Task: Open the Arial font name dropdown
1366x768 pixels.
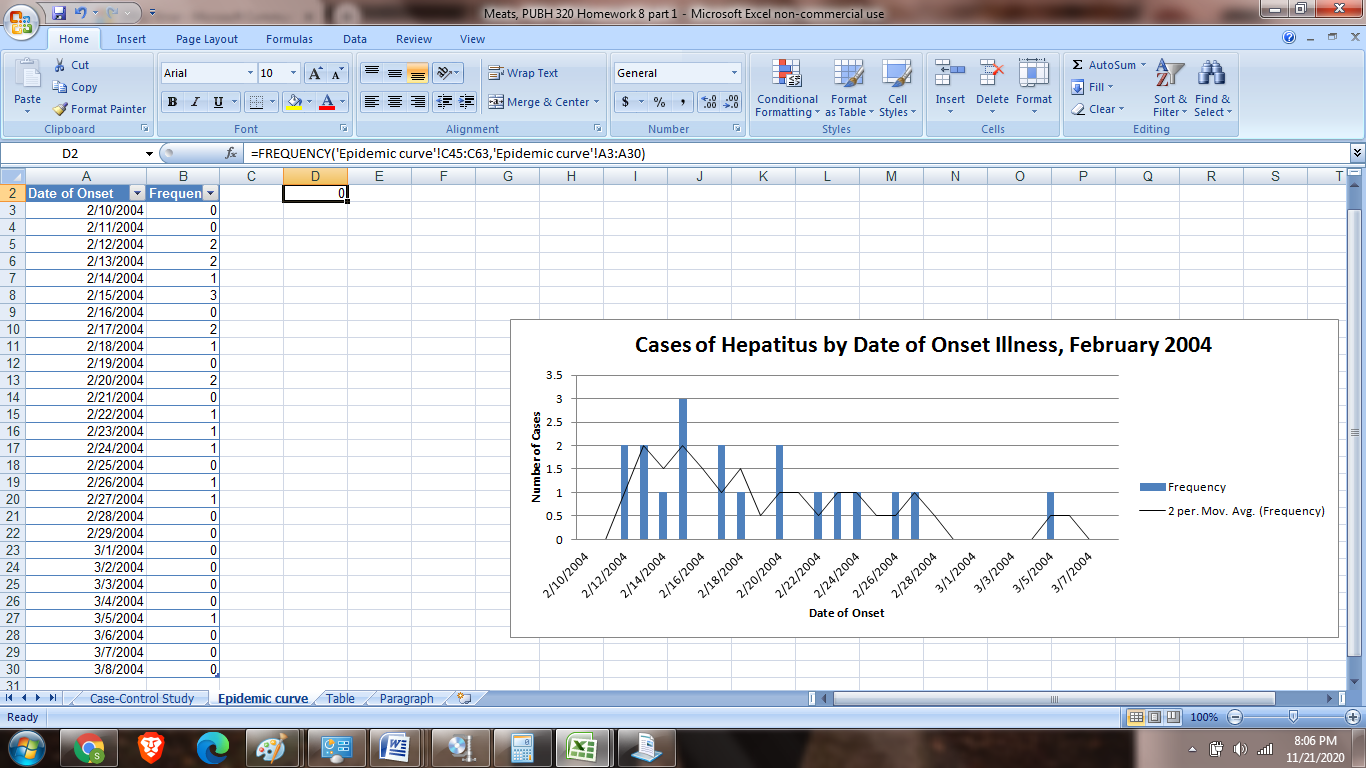Action: click(250, 73)
